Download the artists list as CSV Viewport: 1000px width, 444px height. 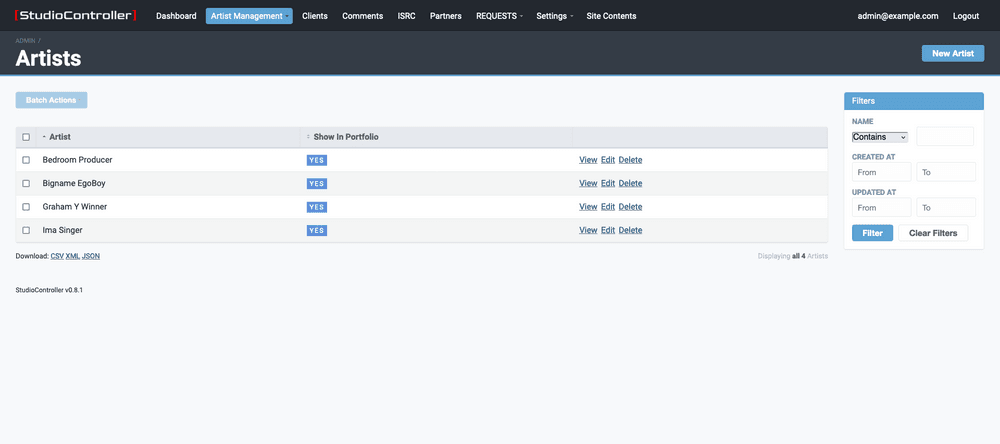pyautogui.click(x=57, y=256)
